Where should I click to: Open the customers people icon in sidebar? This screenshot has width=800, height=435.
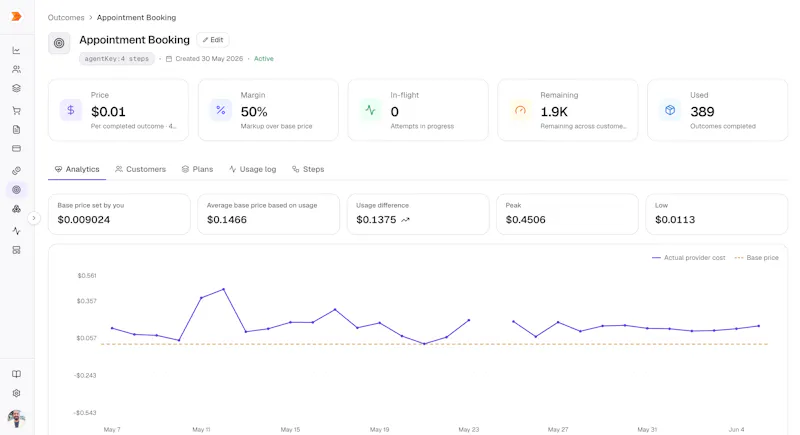(16, 69)
